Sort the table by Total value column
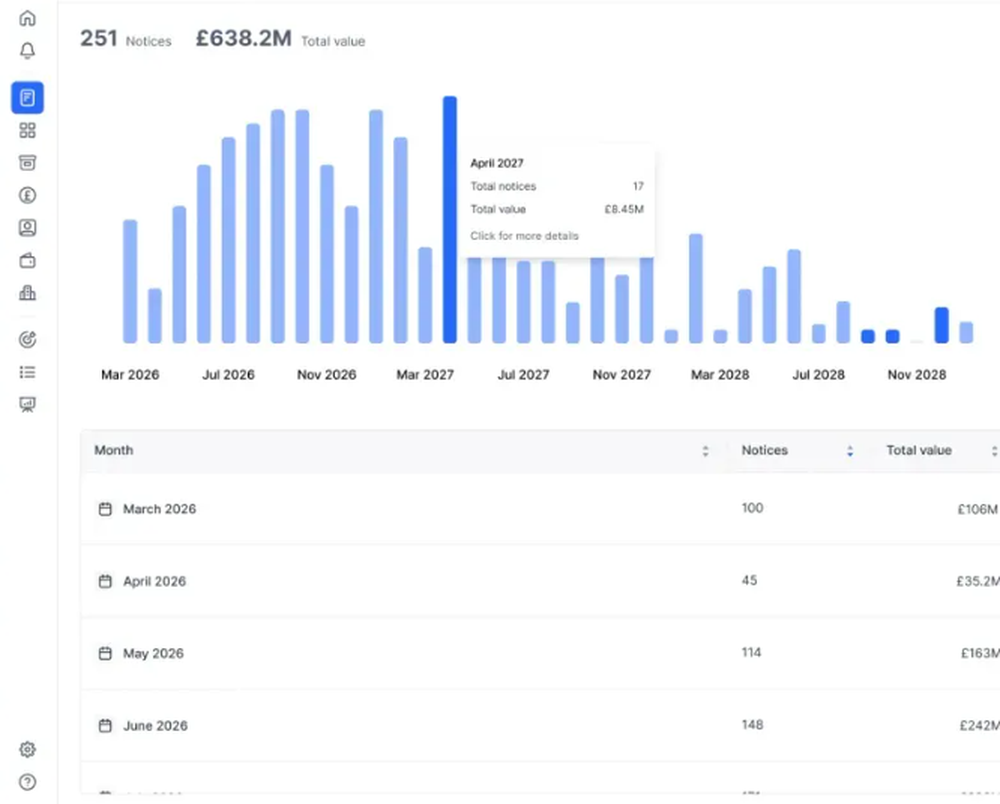Screen dimensions: 1000x804 click(x=993, y=451)
